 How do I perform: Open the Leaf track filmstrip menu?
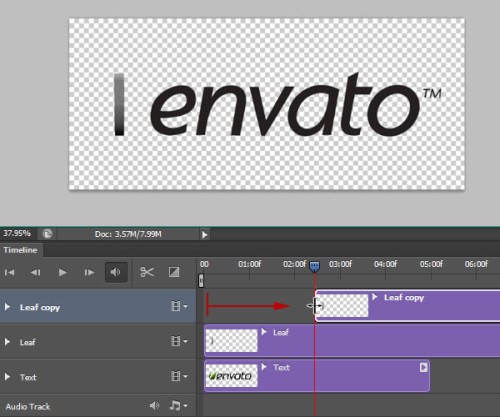click(x=179, y=341)
